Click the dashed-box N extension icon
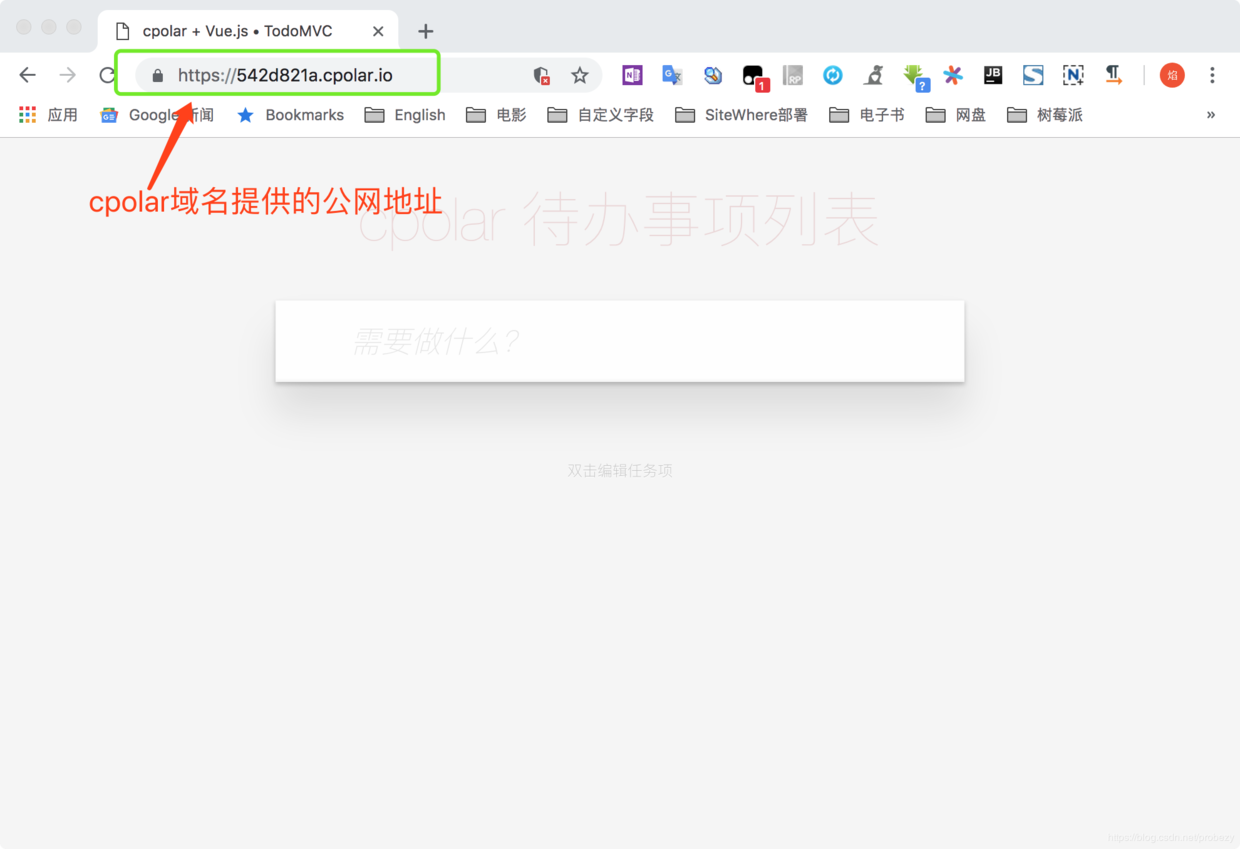This screenshot has width=1240, height=849. point(1073,75)
